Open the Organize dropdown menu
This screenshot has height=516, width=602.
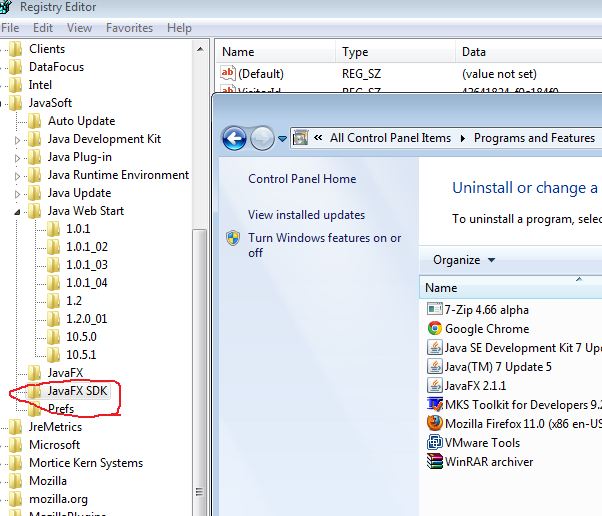[x=463, y=260]
